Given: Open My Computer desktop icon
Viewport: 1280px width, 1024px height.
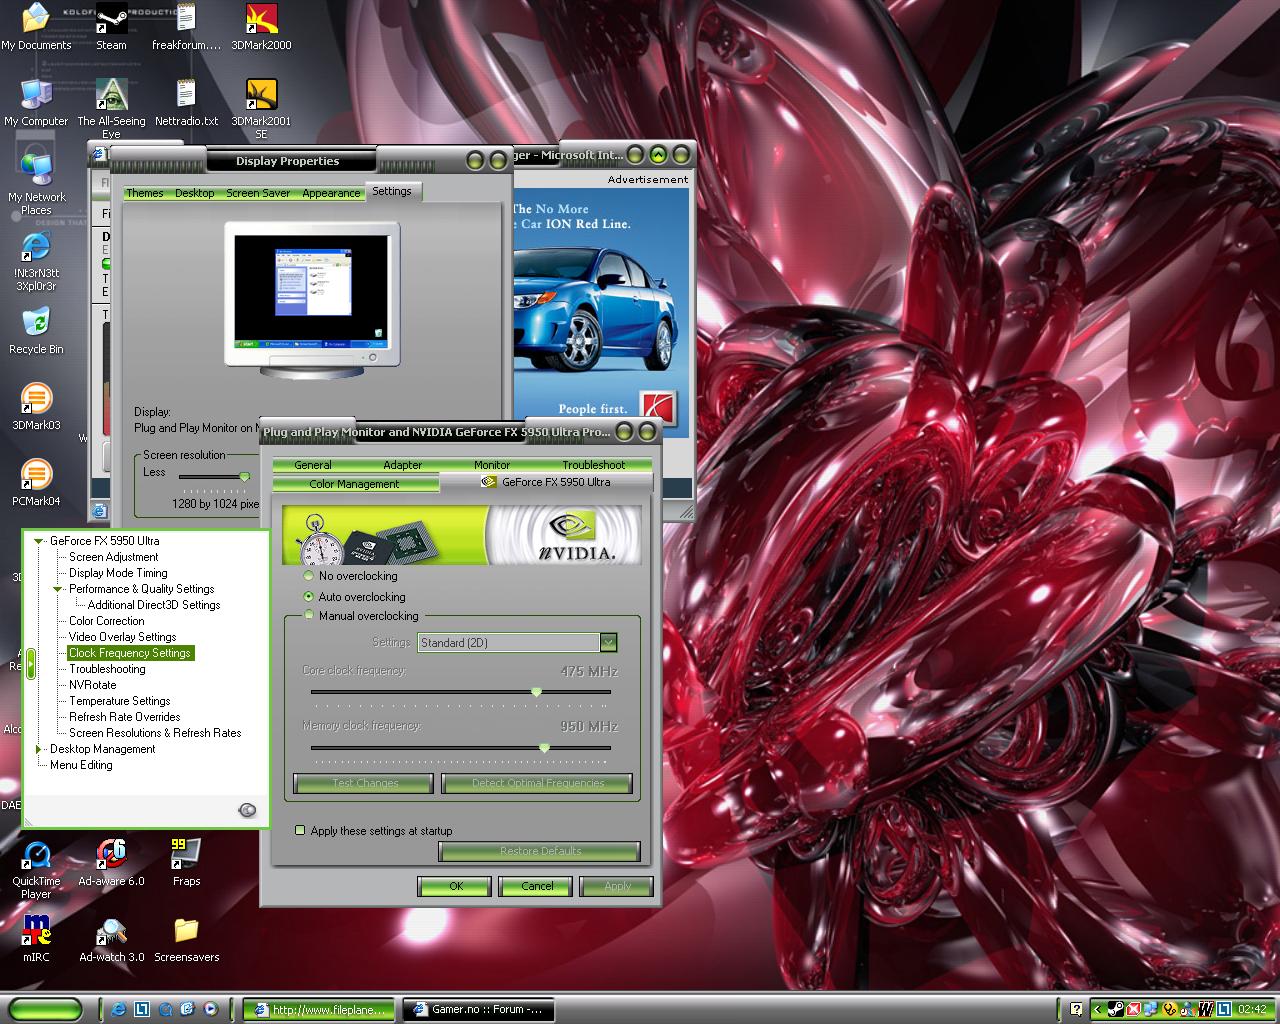Looking at the screenshot, I should (36, 103).
